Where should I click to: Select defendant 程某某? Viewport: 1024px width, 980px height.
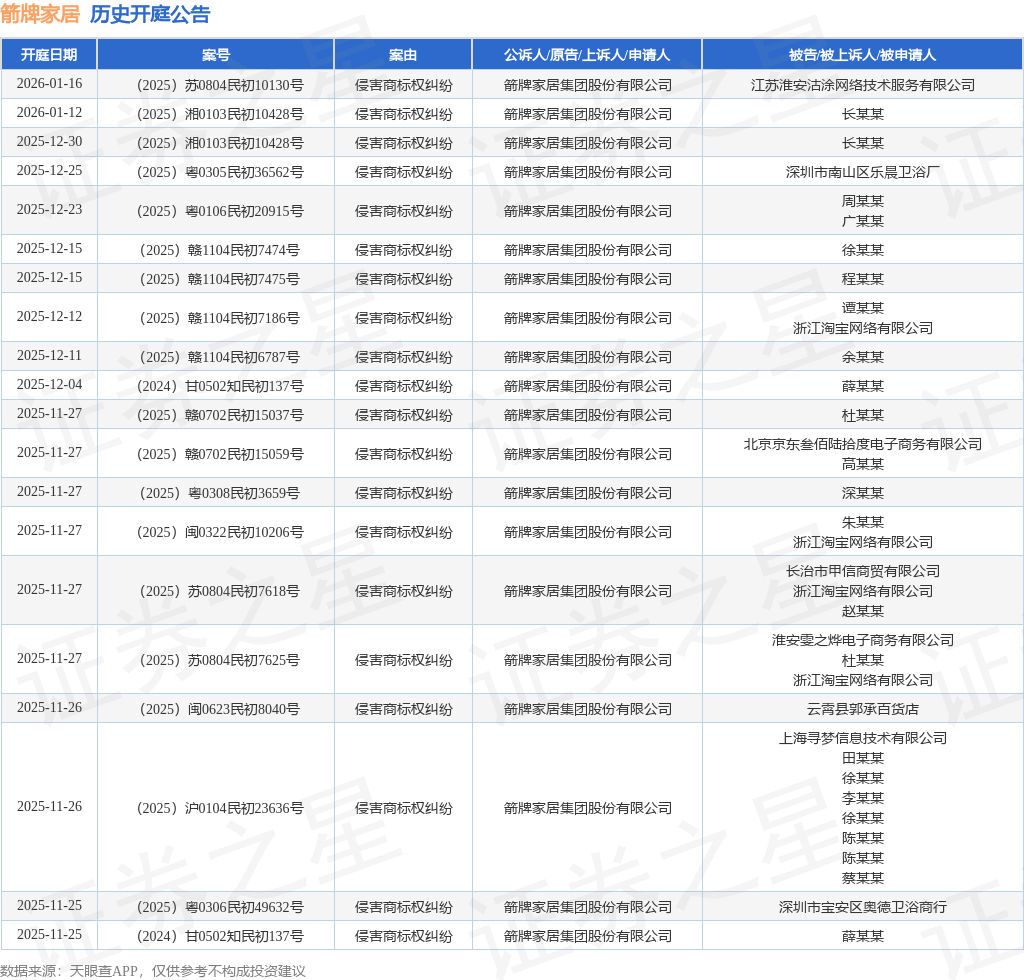(863, 279)
